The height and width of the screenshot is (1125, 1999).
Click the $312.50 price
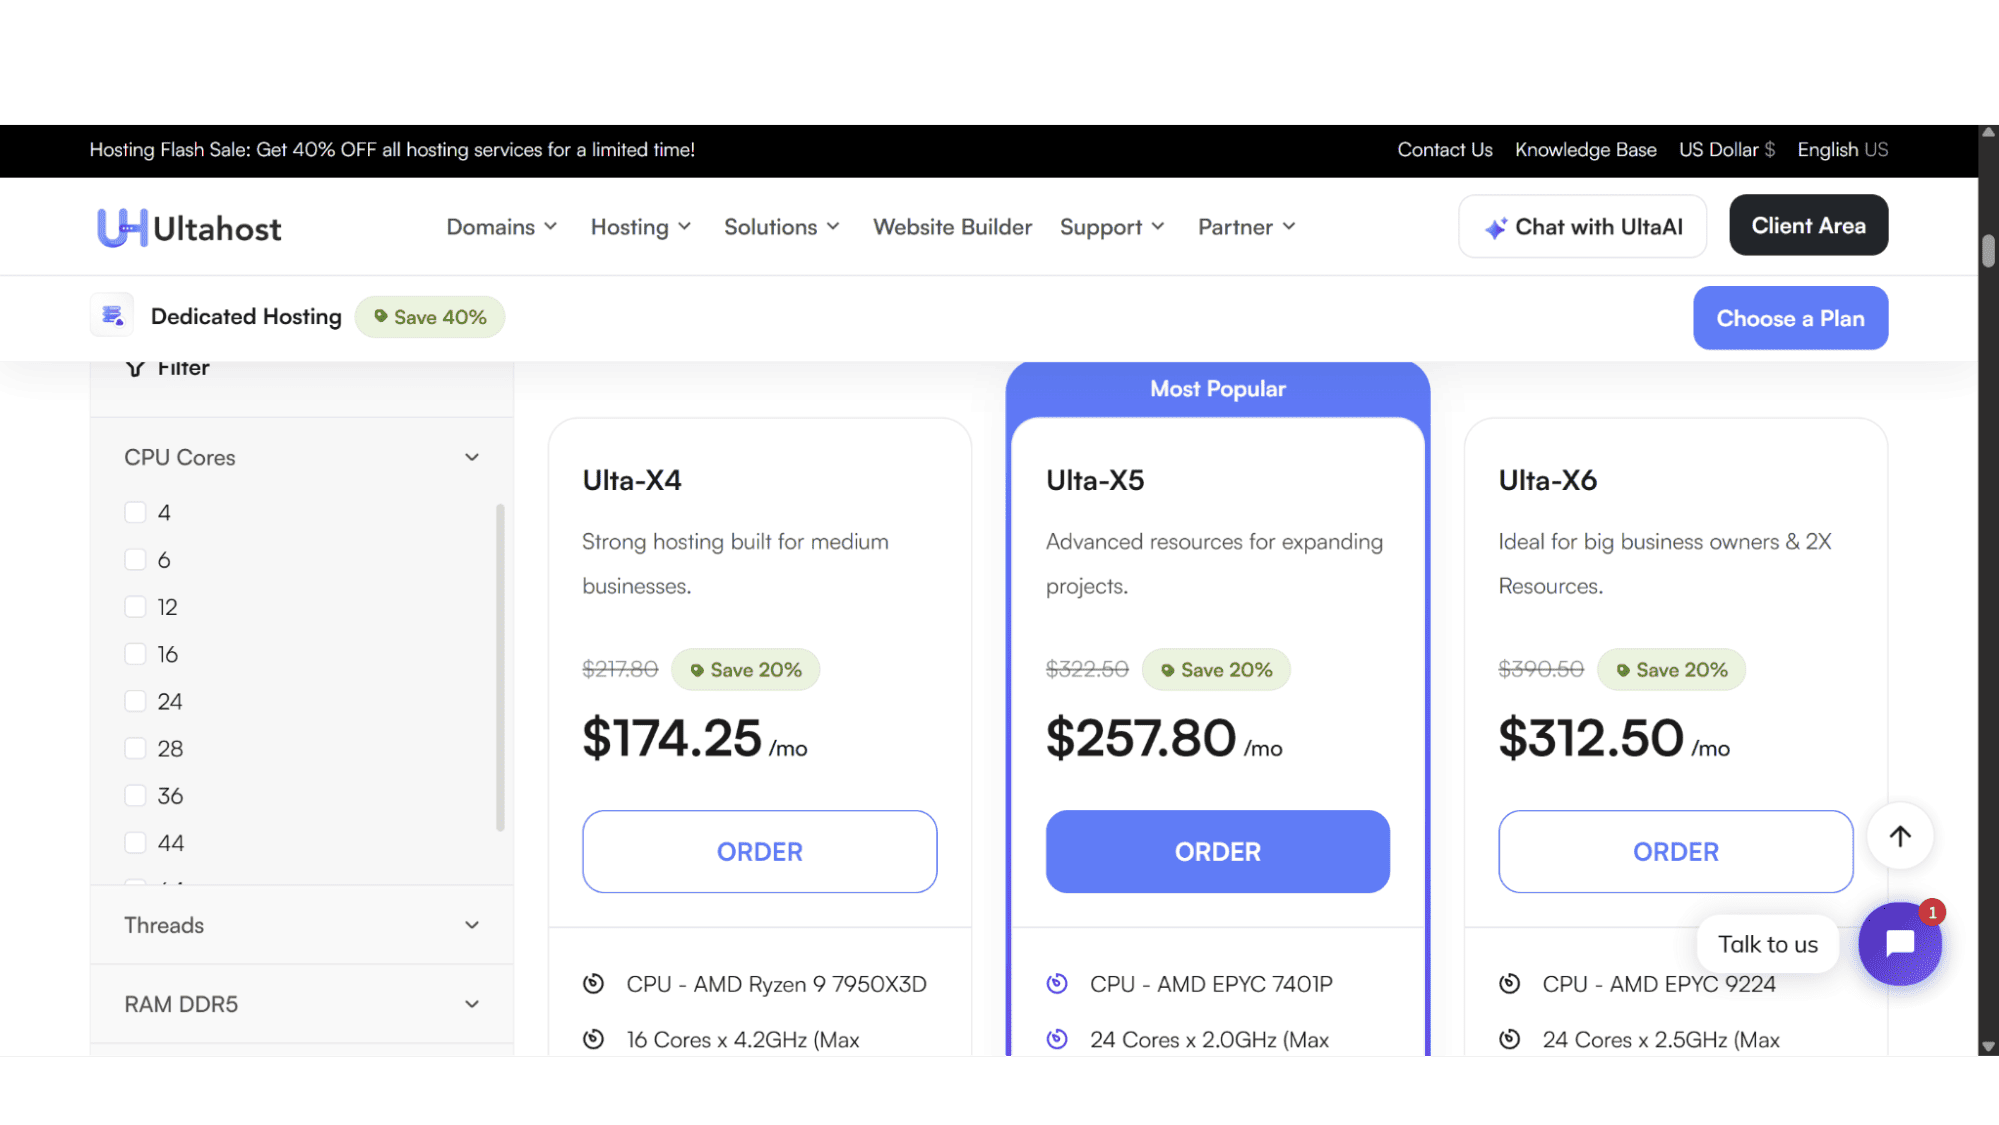pos(1591,739)
